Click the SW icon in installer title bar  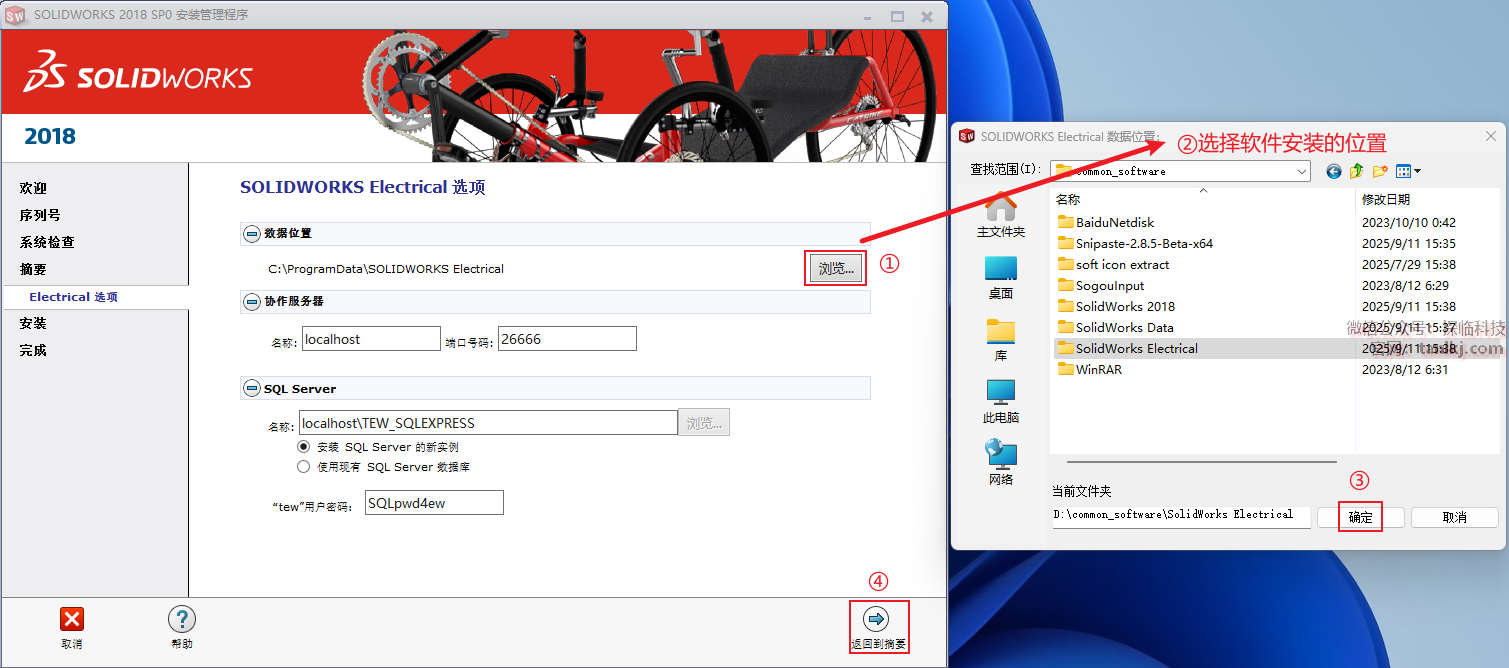[17, 15]
